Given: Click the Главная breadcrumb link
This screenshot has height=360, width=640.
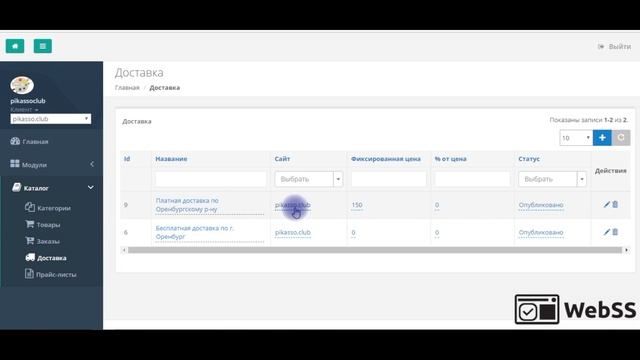Looking at the screenshot, I should pos(127,88).
